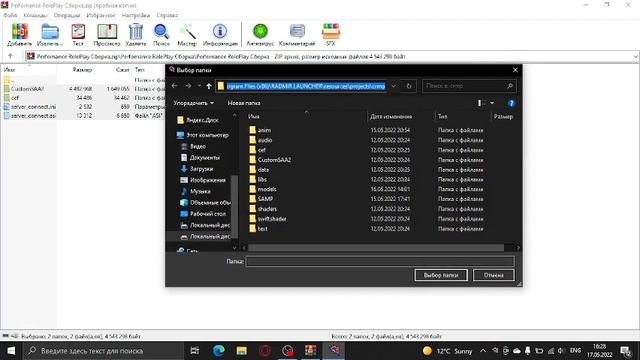This screenshot has width=640, height=360.
Task: Close the Выбор папки dialog
Action: tap(515, 70)
